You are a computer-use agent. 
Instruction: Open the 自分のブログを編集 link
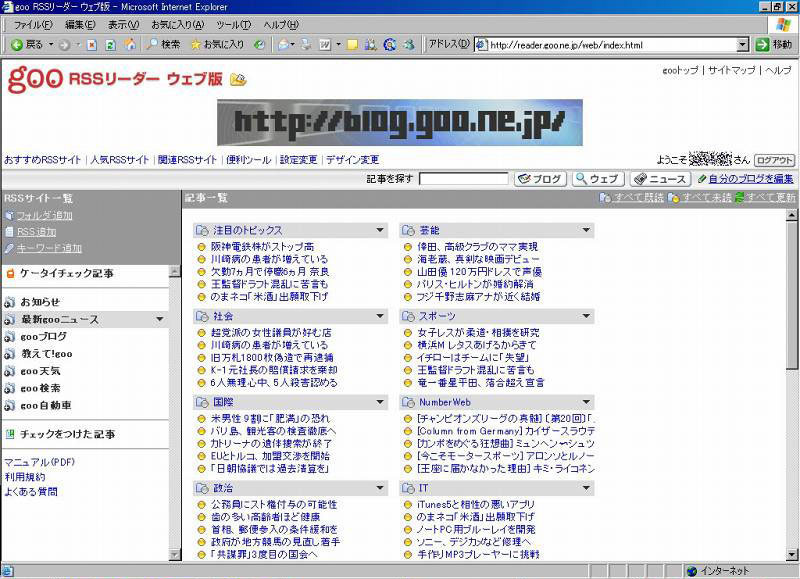(x=751, y=179)
